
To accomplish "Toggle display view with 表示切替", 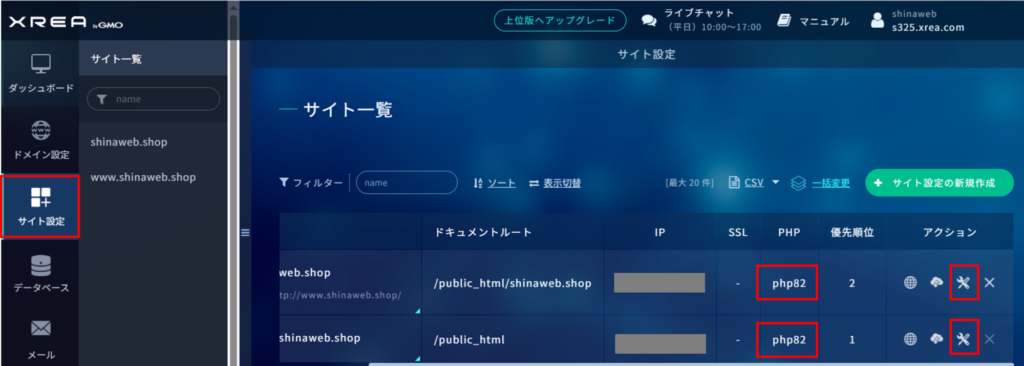I will (554, 183).
